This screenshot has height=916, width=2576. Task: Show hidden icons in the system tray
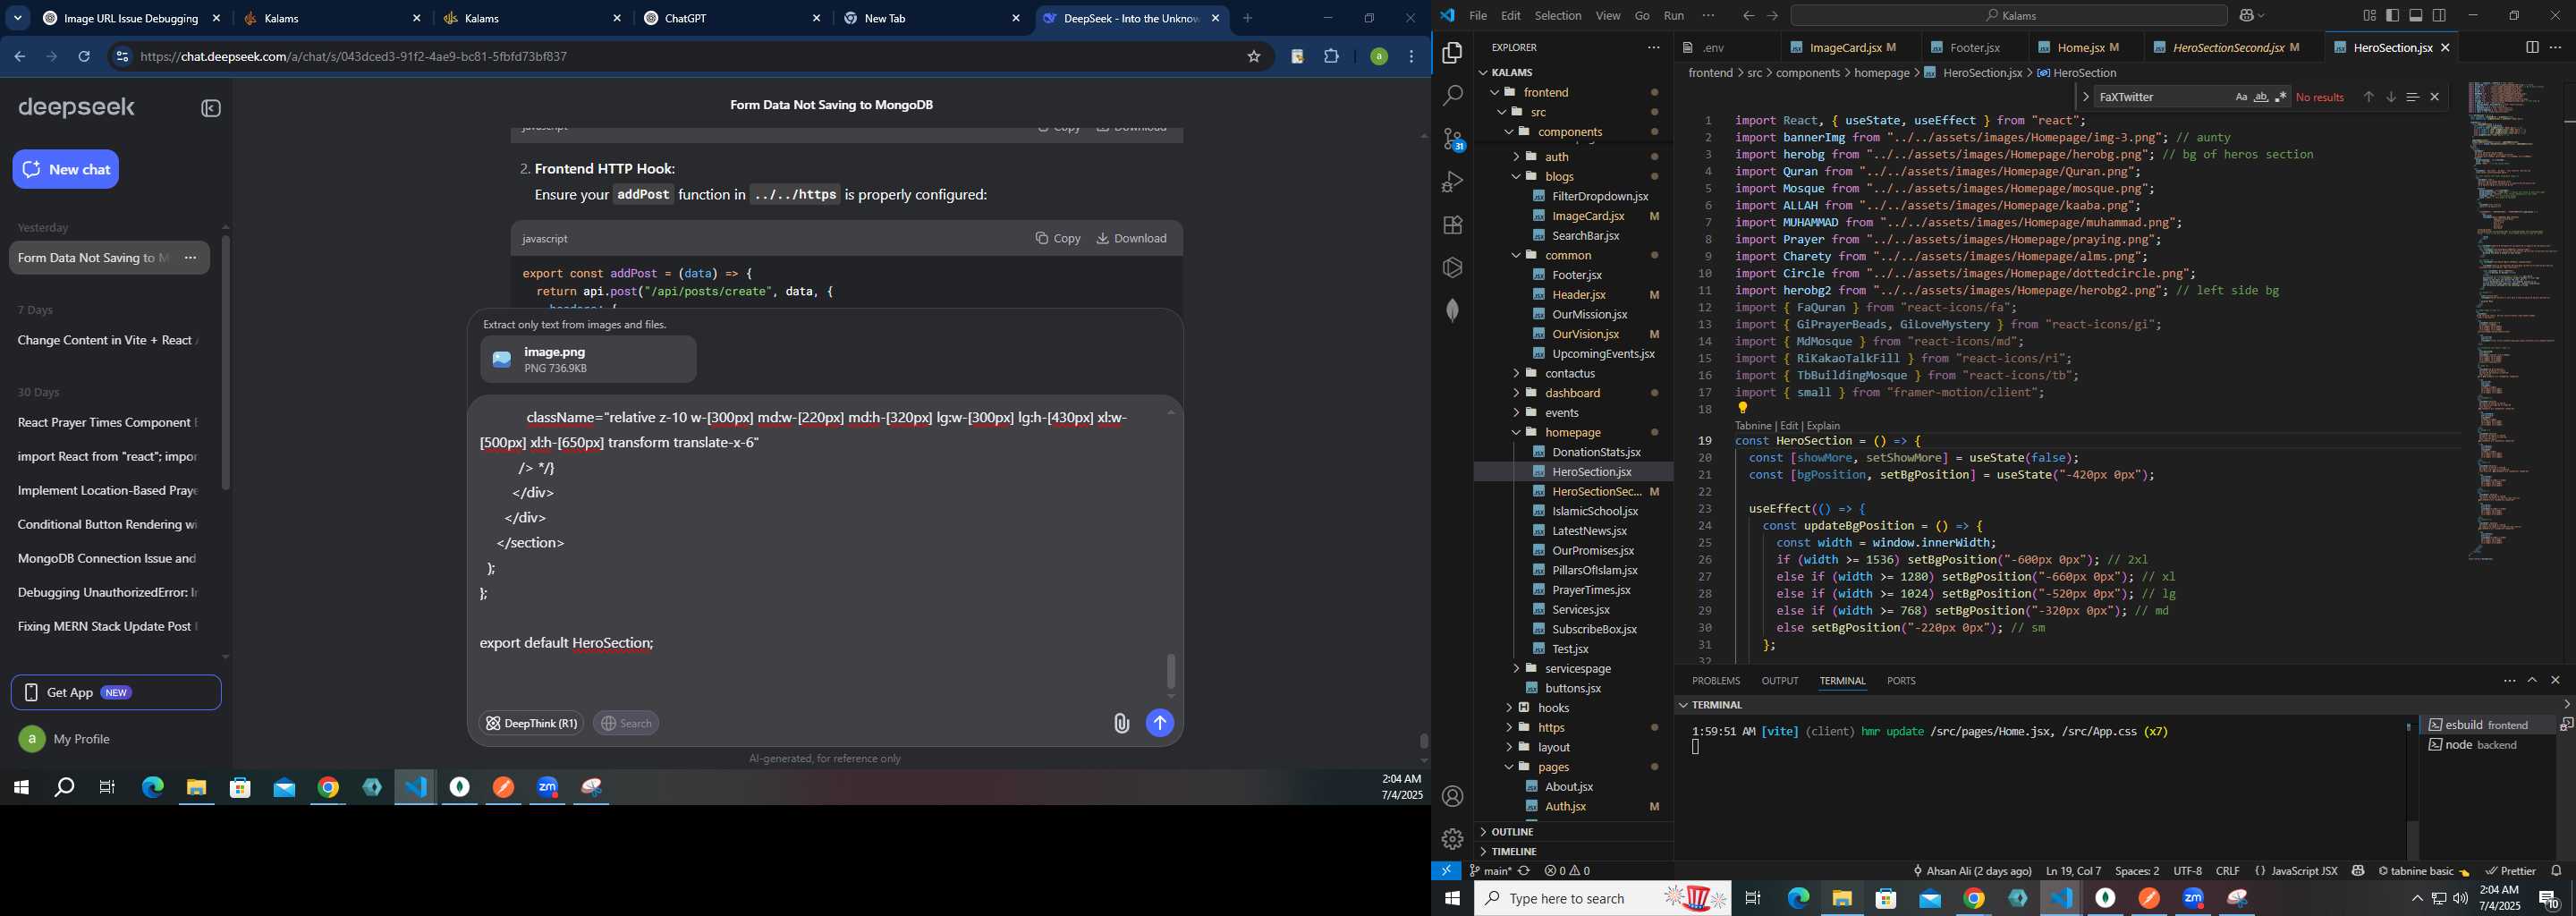[2416, 898]
